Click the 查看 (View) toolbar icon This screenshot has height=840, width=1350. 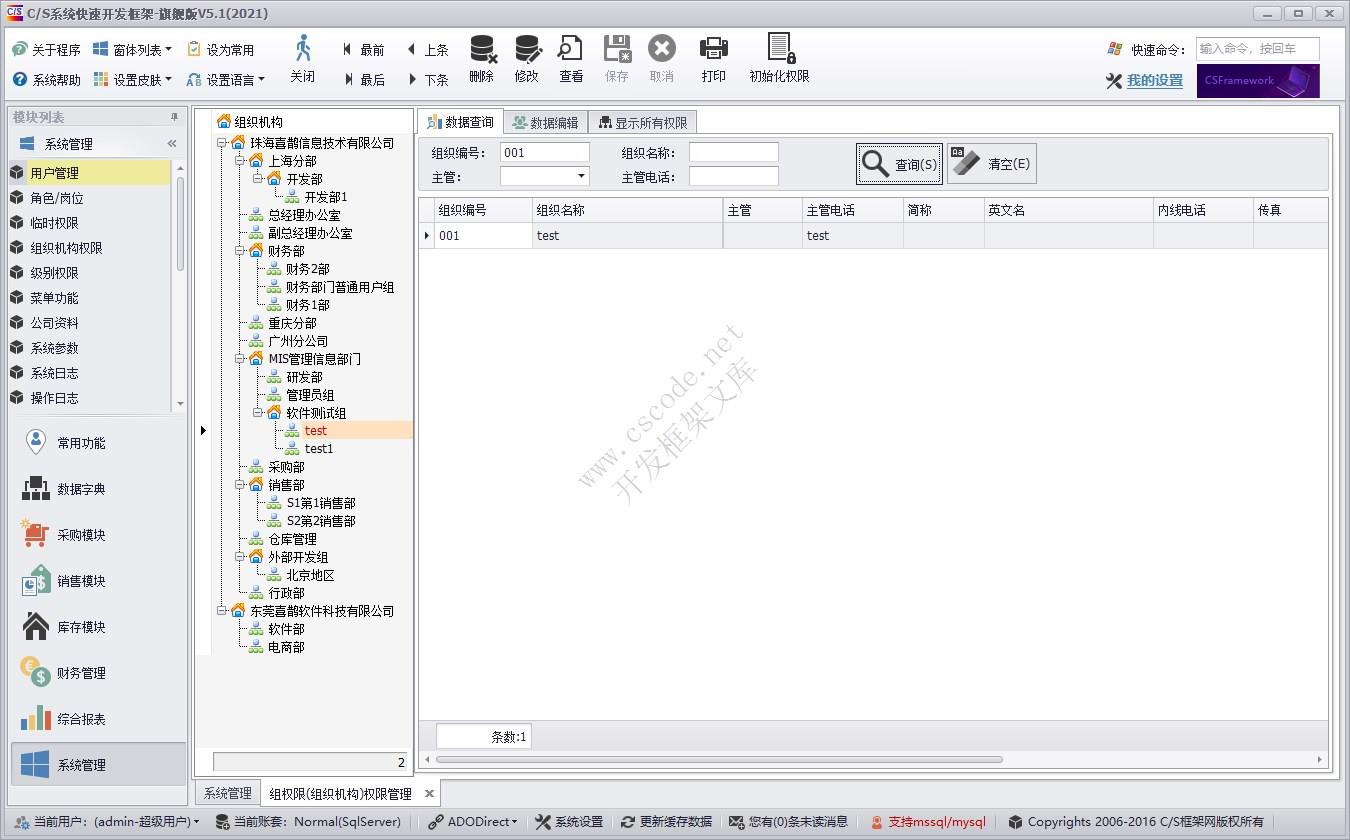pyautogui.click(x=570, y=58)
